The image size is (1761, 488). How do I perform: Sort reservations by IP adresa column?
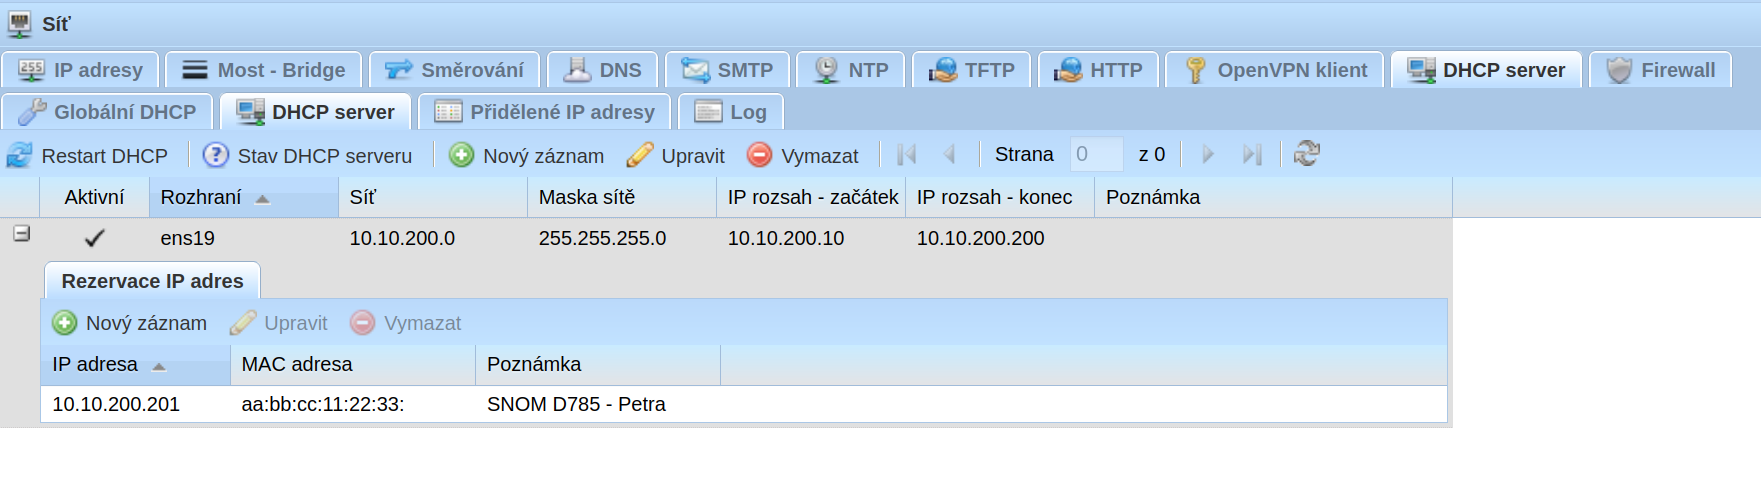click(136, 365)
